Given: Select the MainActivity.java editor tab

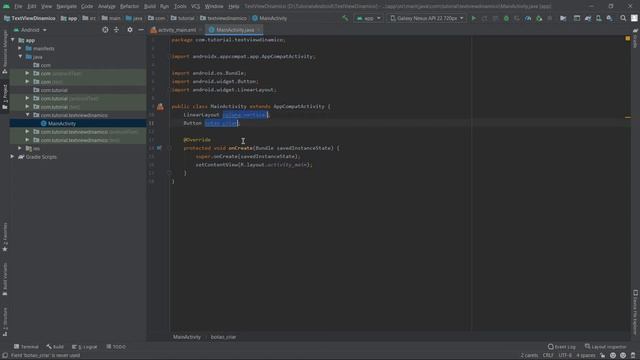Looking at the screenshot, I should tap(234, 30).
